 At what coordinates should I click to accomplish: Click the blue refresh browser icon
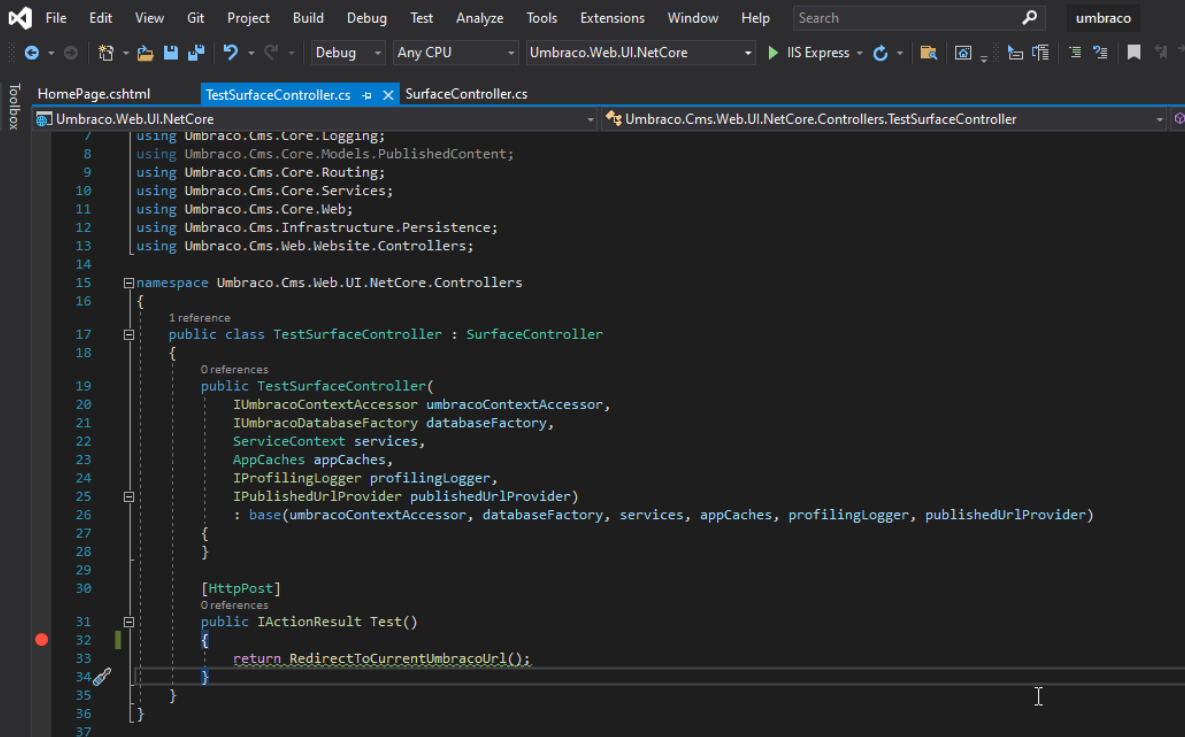click(x=880, y=53)
